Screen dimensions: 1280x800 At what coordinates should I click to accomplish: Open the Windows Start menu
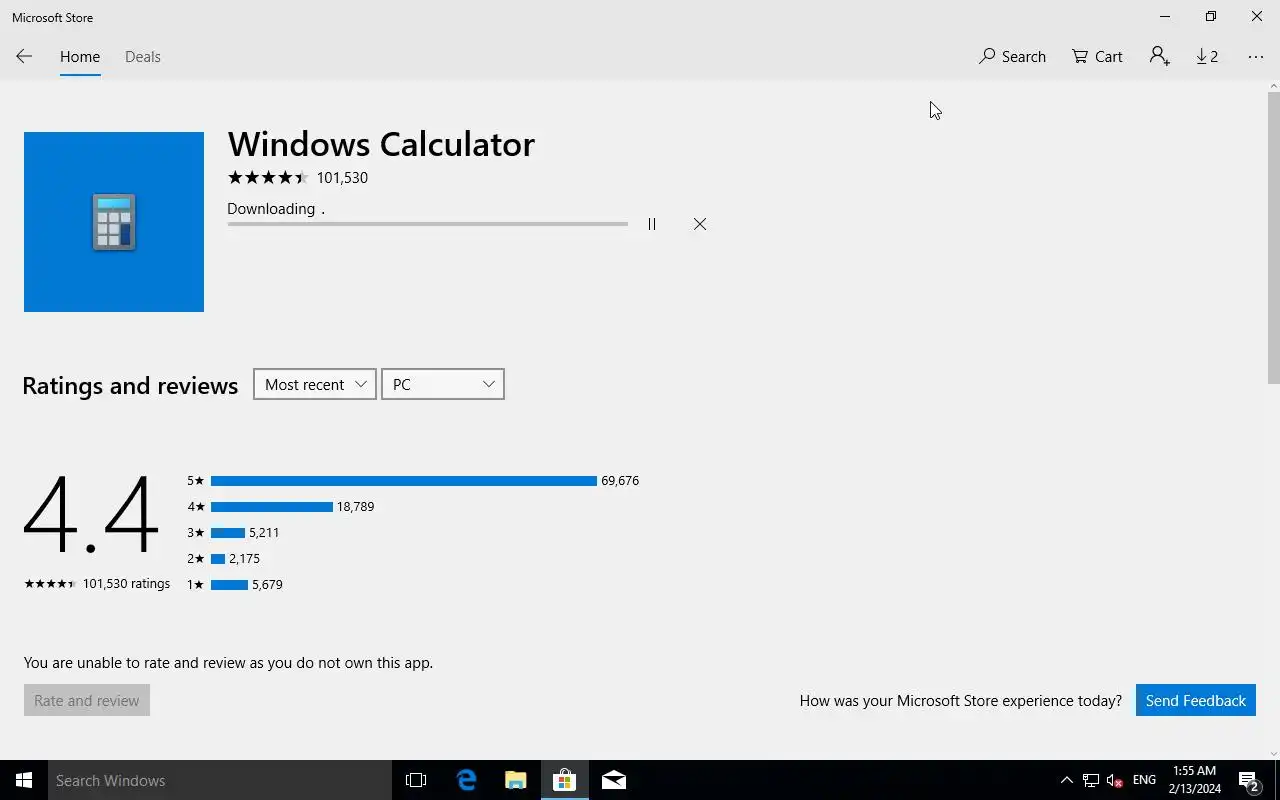pyautogui.click(x=24, y=780)
